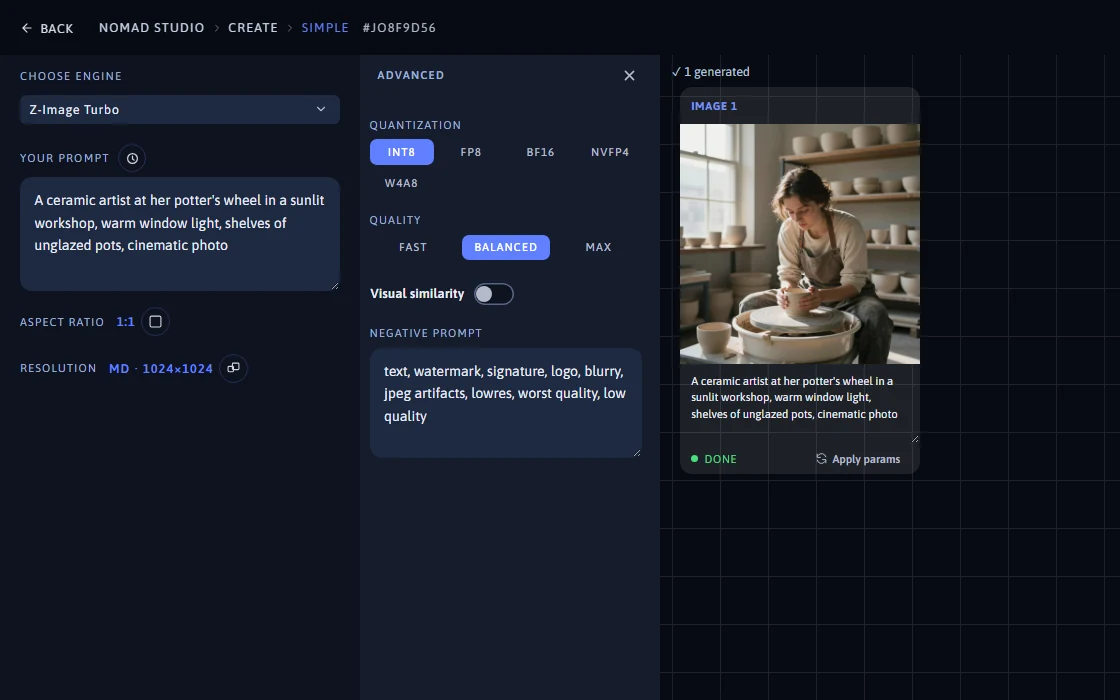1120x700 pixels.
Task: Click the BACK button label
Action: coord(56,29)
